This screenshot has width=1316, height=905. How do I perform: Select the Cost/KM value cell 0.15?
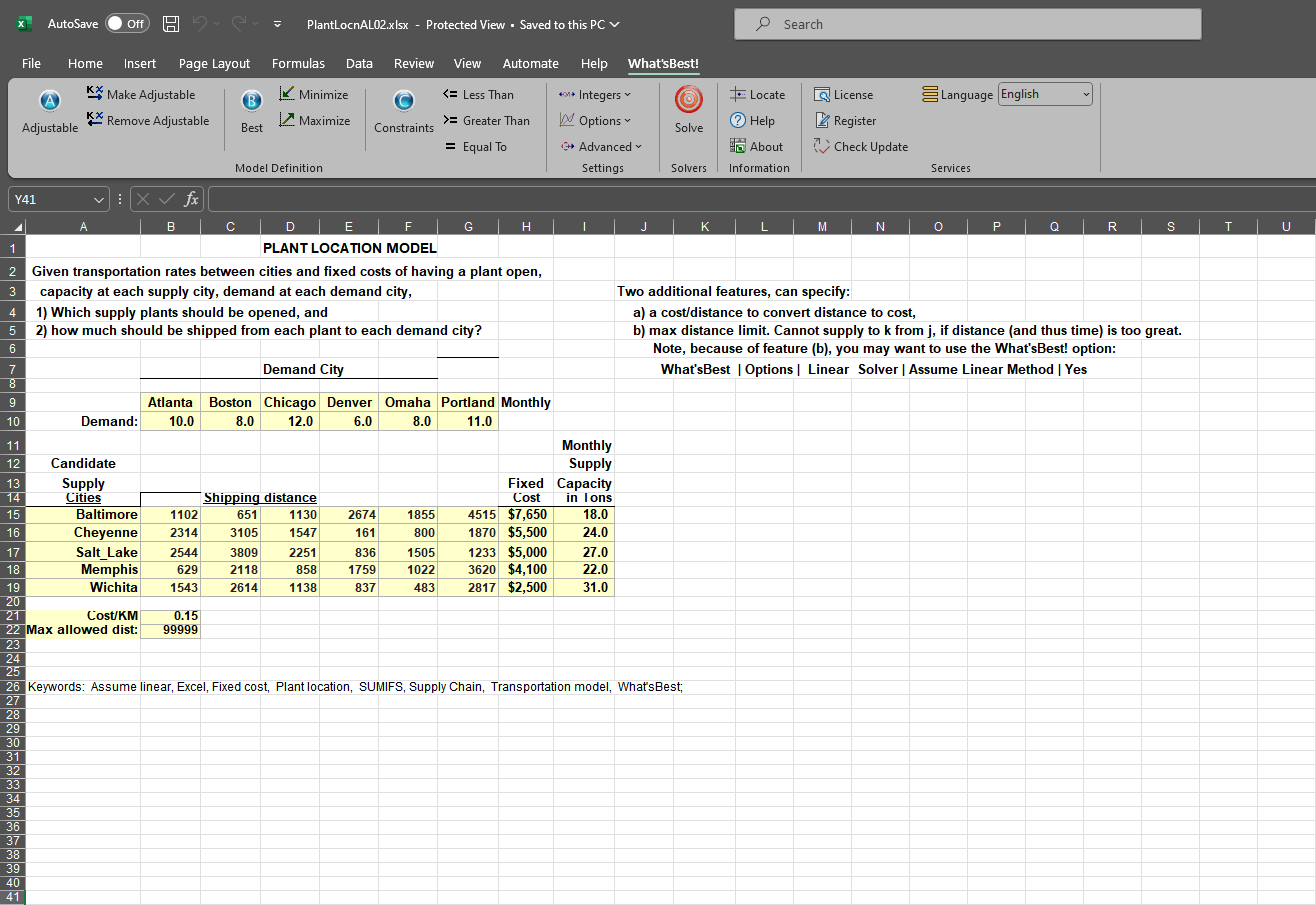tap(171, 615)
